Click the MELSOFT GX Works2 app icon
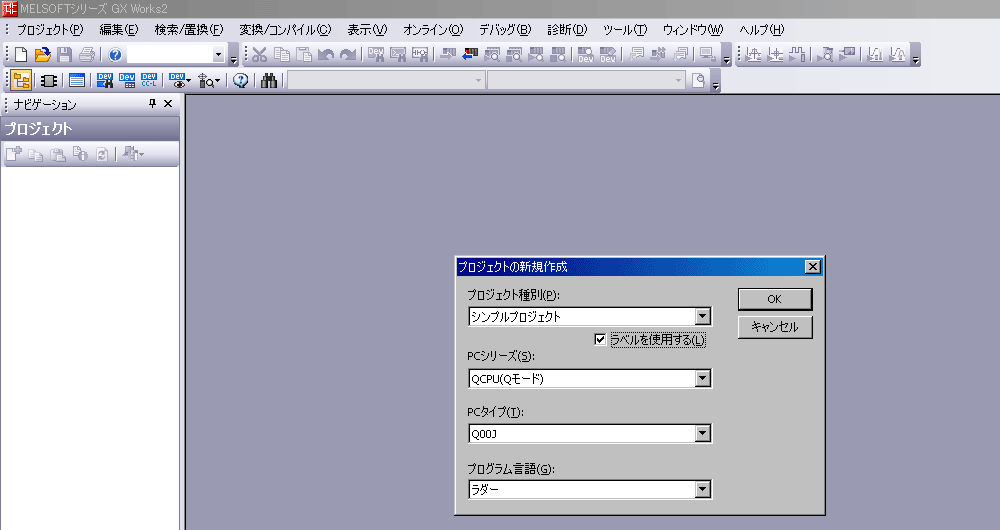This screenshot has width=1000, height=530. [10, 9]
